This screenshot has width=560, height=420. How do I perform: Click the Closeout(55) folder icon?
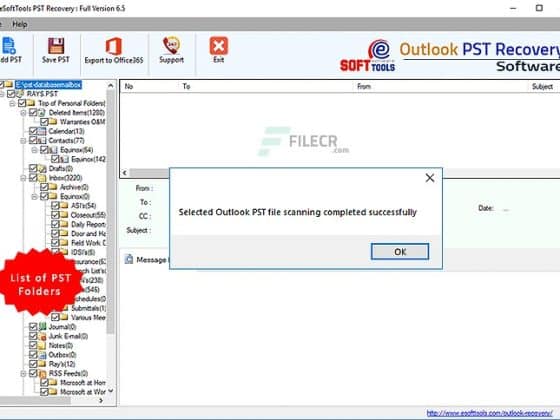[x=64, y=215]
